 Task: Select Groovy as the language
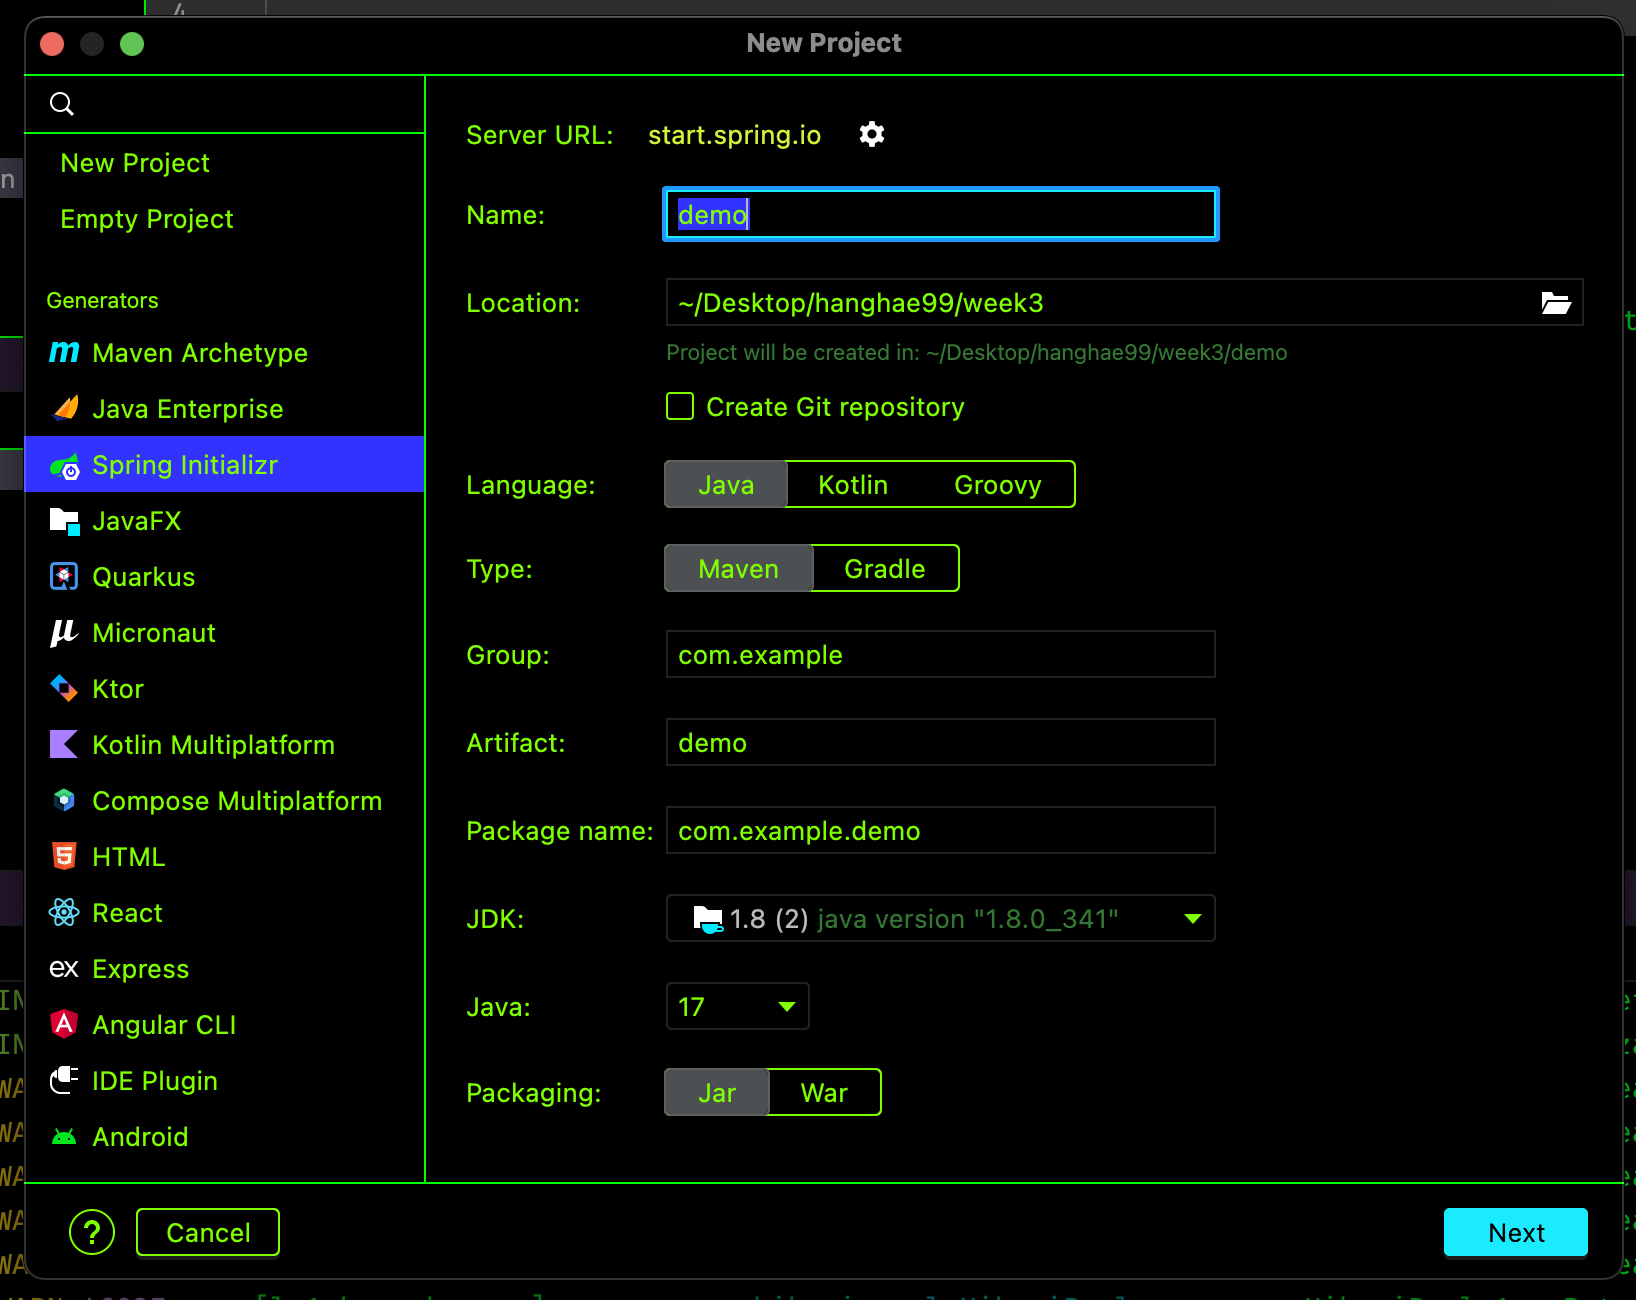(998, 484)
